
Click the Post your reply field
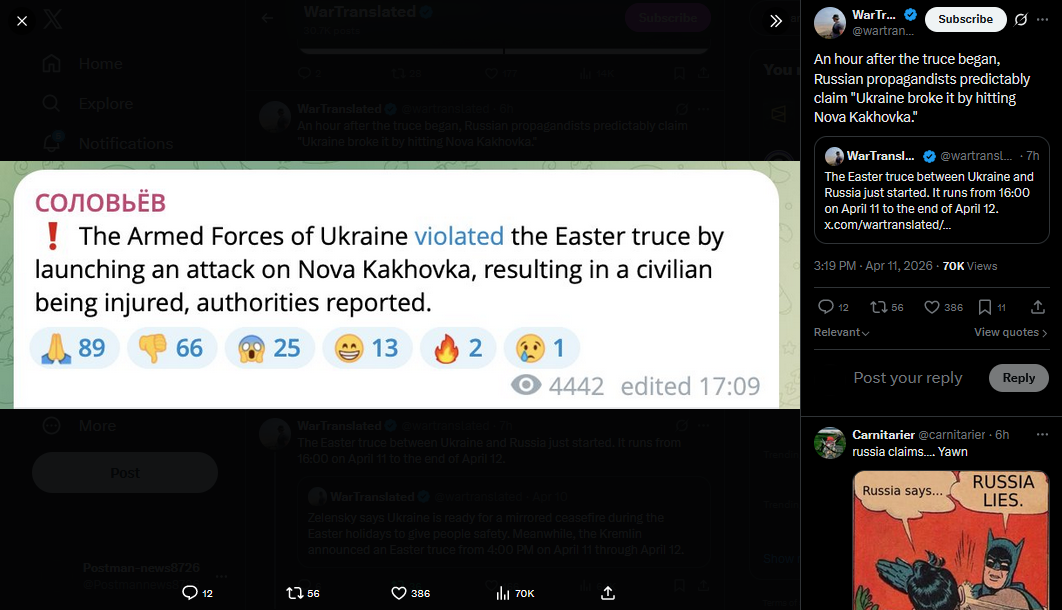908,378
